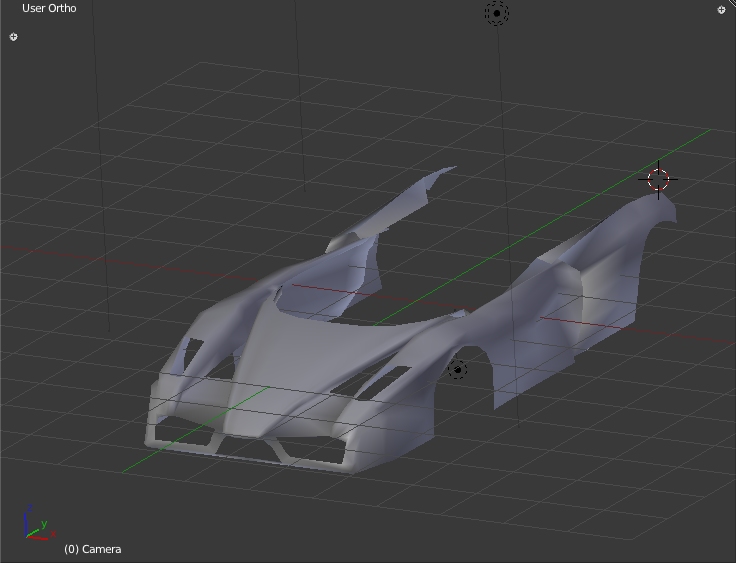Click the User Ortho view label
Screen dimensions: 736x563
[49, 9]
